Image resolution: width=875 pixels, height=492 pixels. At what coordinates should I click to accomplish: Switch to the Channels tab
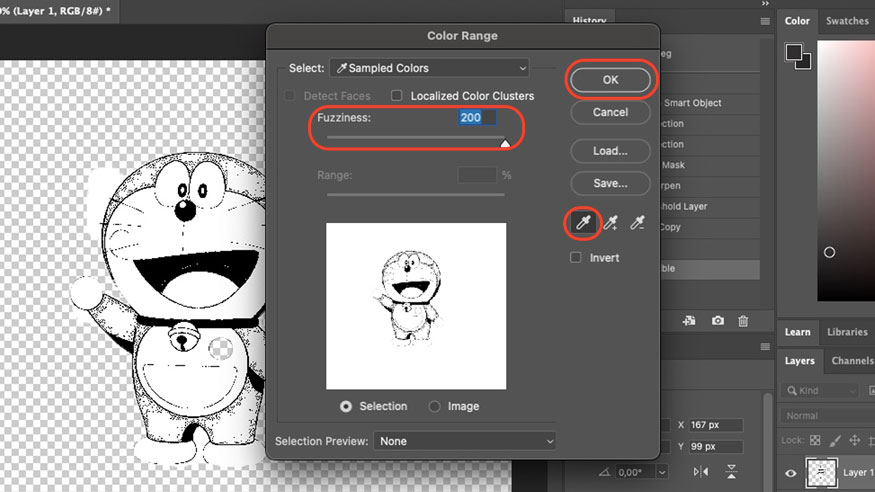coord(852,361)
